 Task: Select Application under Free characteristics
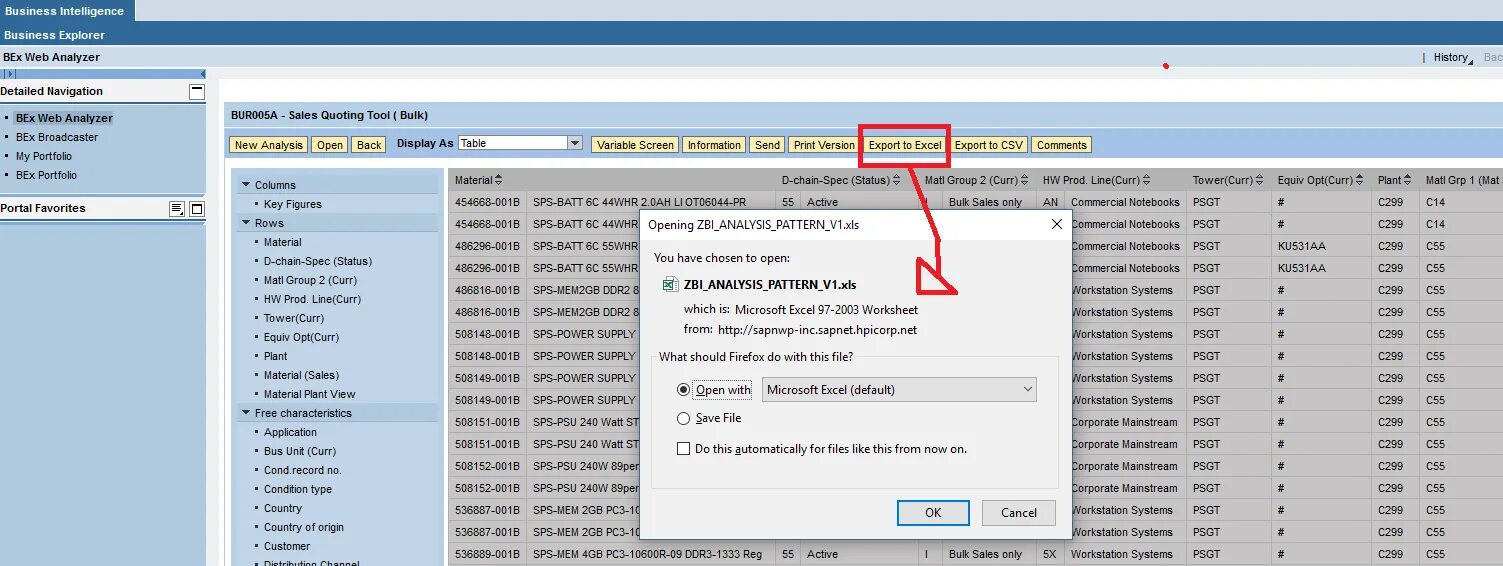coord(290,432)
